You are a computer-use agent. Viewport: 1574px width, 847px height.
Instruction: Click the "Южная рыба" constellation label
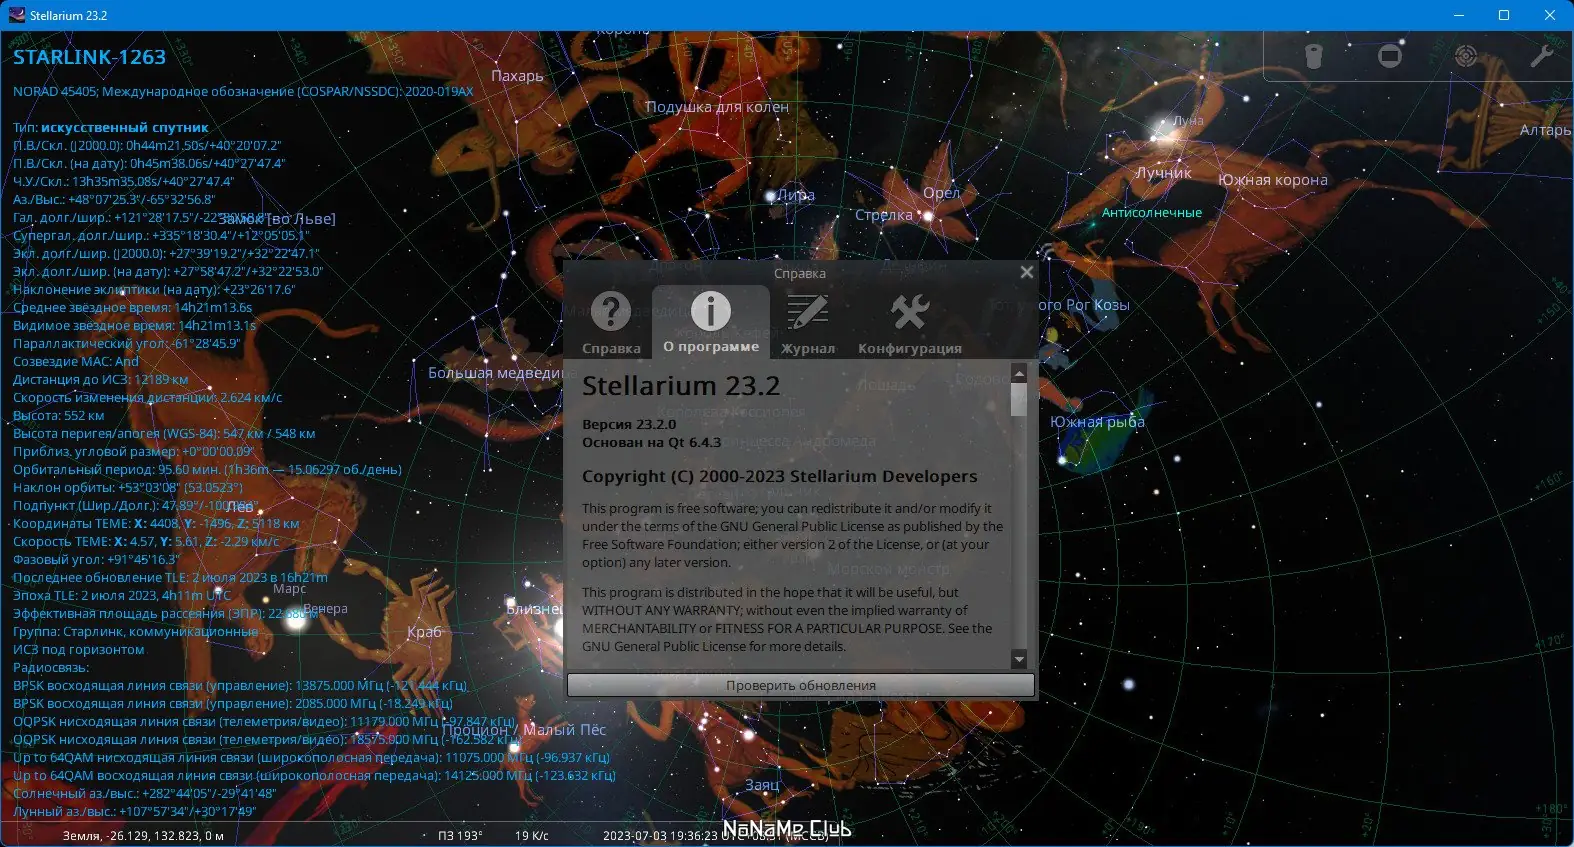(x=1097, y=422)
